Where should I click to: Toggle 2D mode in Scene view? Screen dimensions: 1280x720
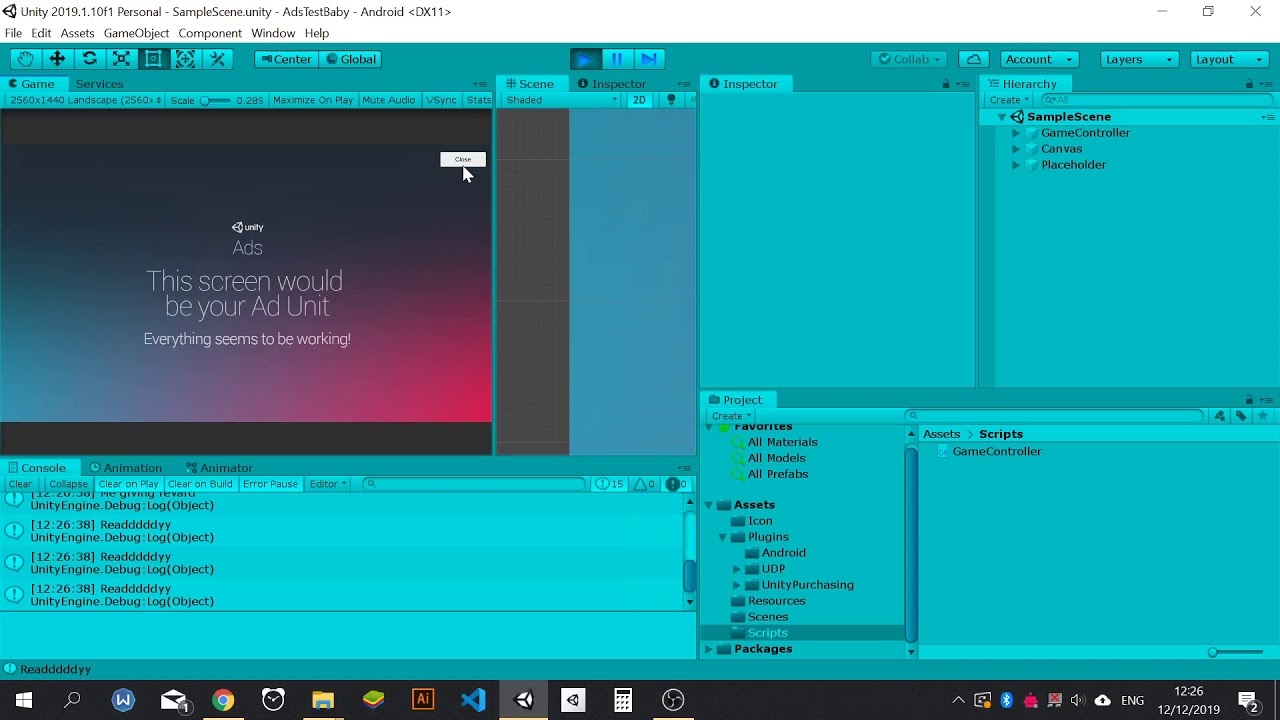(x=639, y=100)
